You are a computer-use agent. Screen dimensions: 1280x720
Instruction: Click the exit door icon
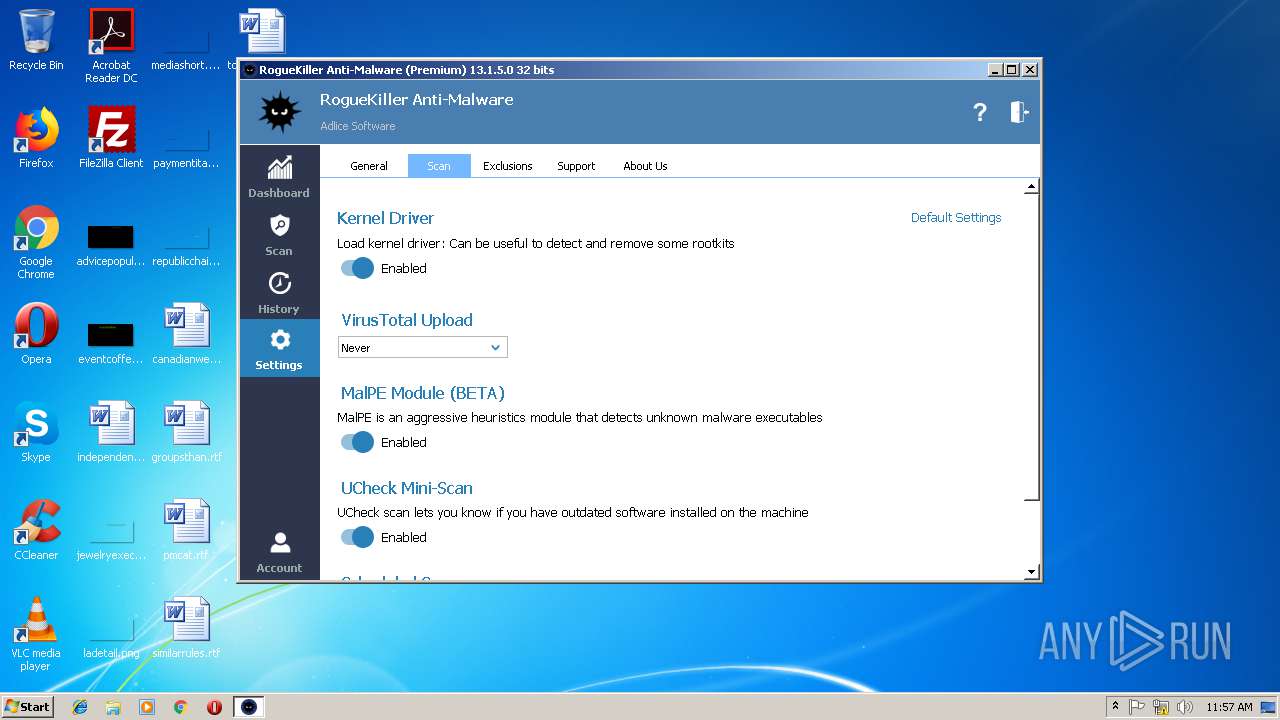click(x=1019, y=112)
